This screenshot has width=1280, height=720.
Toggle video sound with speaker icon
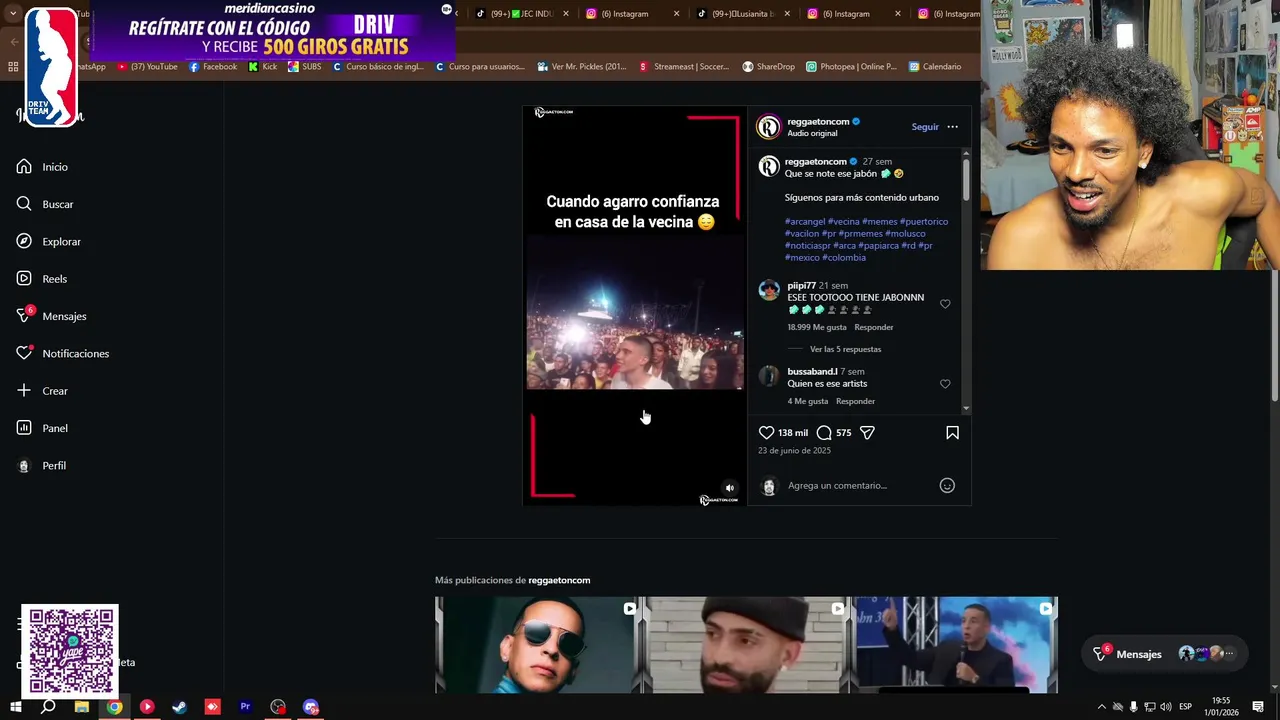pos(729,488)
